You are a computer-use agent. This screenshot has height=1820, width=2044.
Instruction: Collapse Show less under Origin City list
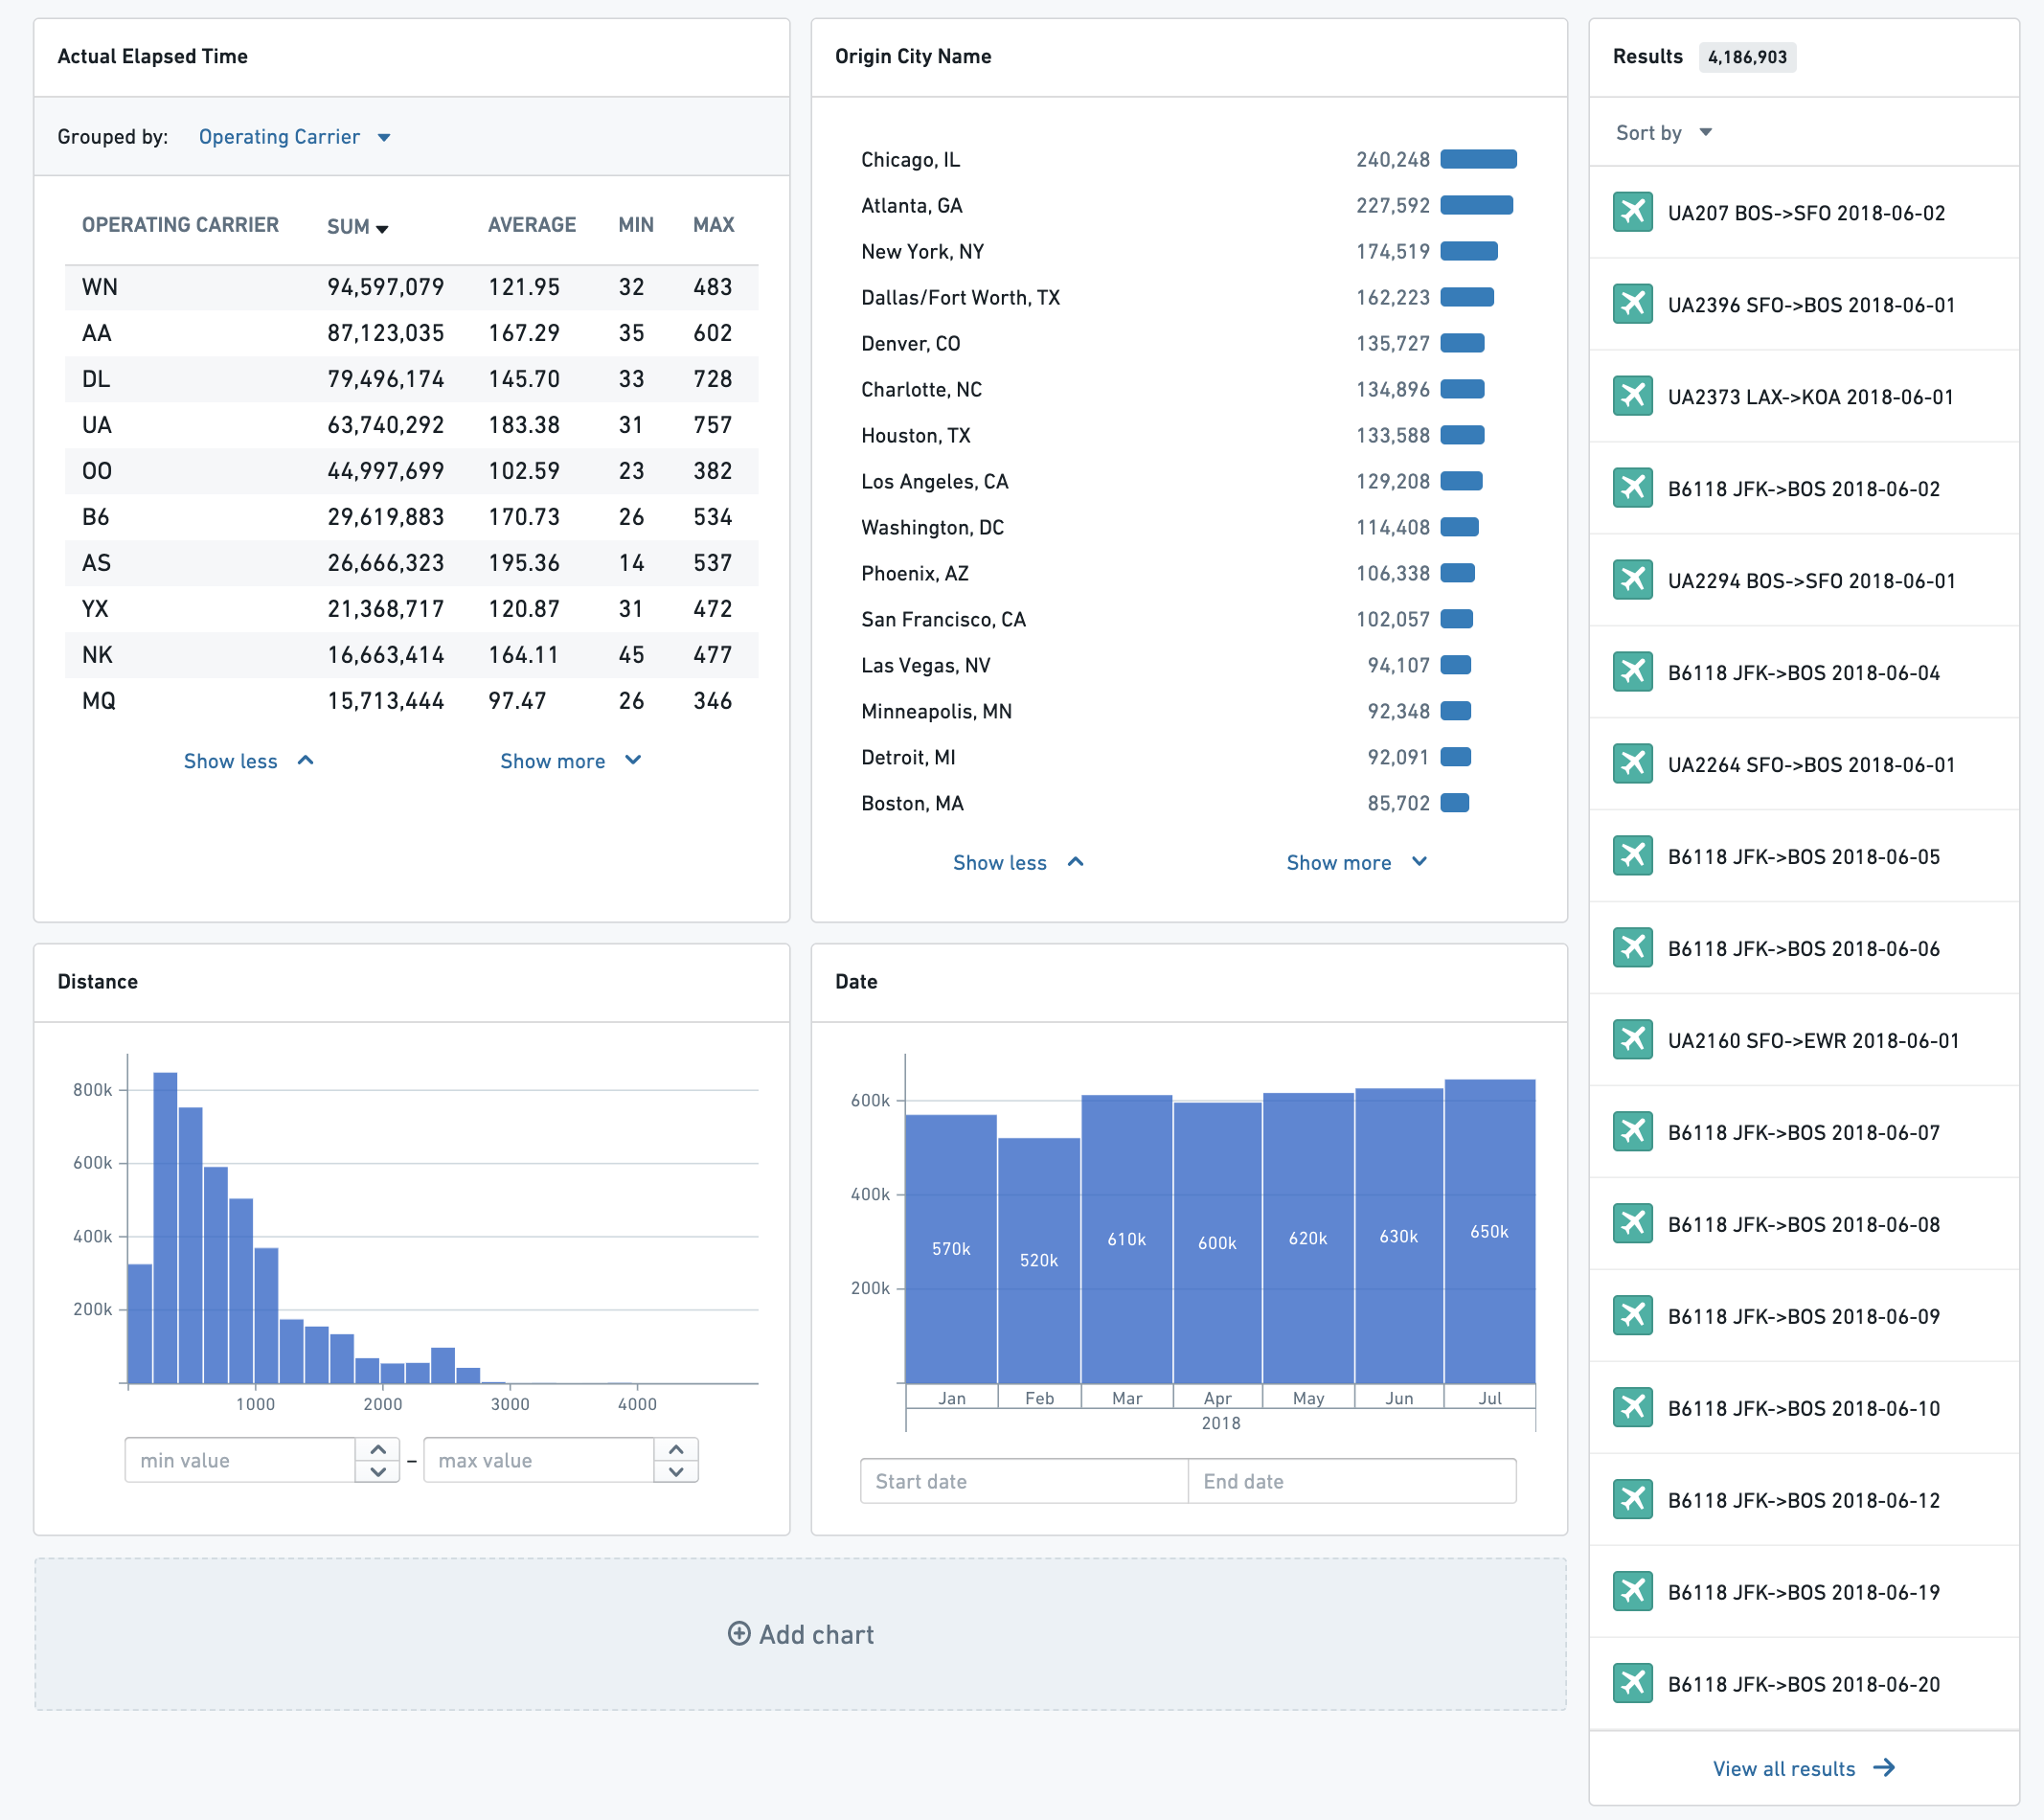(x=1018, y=863)
